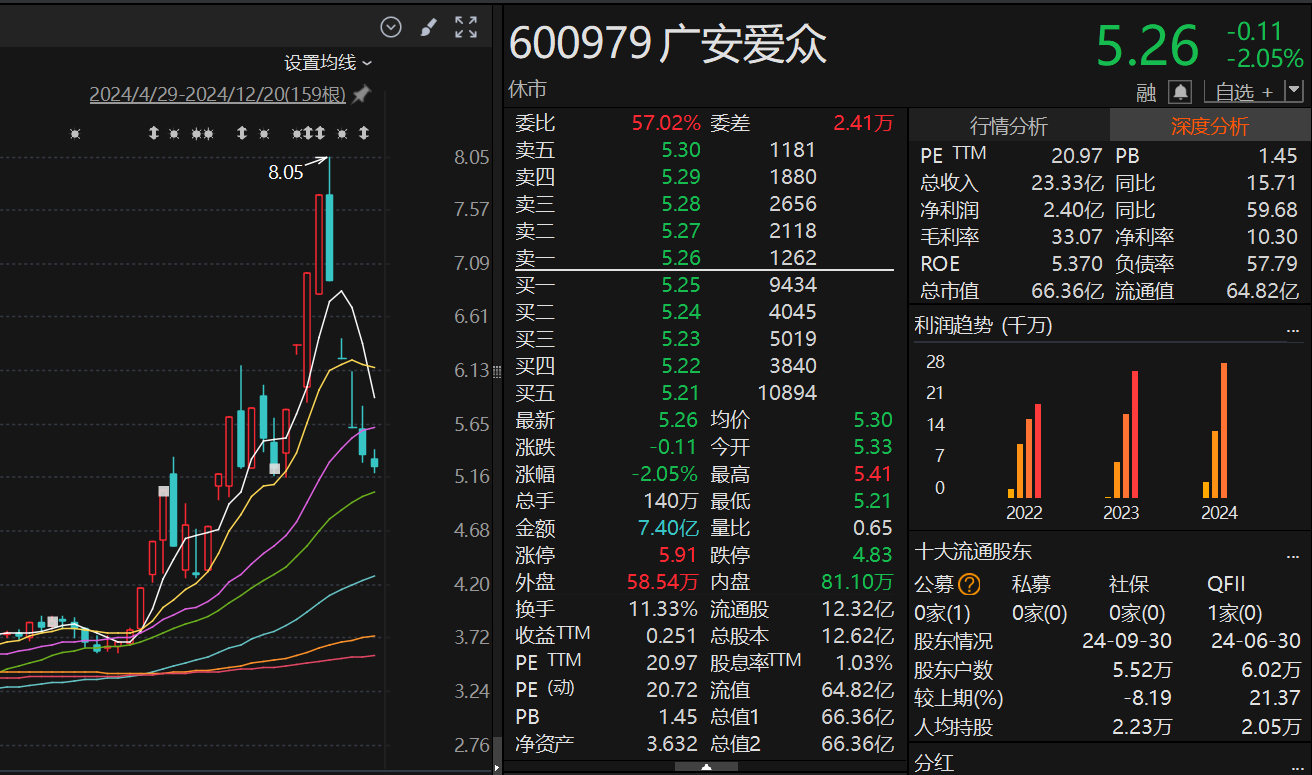Click the 买一 row at 5.25
The height and width of the screenshot is (775, 1312).
click(x=705, y=285)
